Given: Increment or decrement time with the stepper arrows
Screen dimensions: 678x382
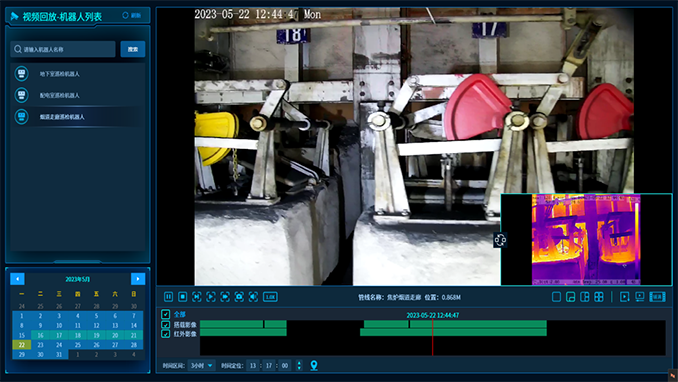Looking at the screenshot, I should [299, 366].
